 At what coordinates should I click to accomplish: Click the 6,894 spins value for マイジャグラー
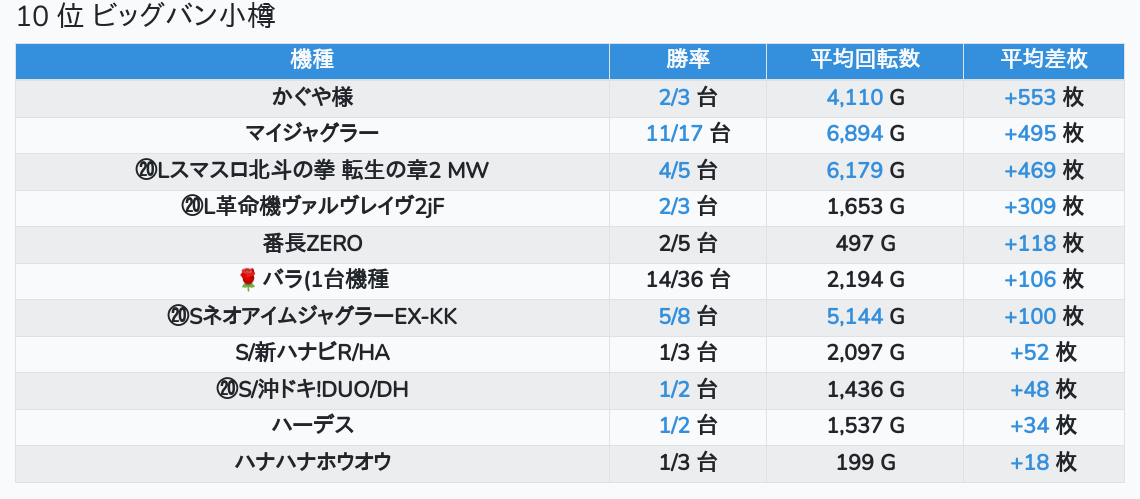point(854,134)
